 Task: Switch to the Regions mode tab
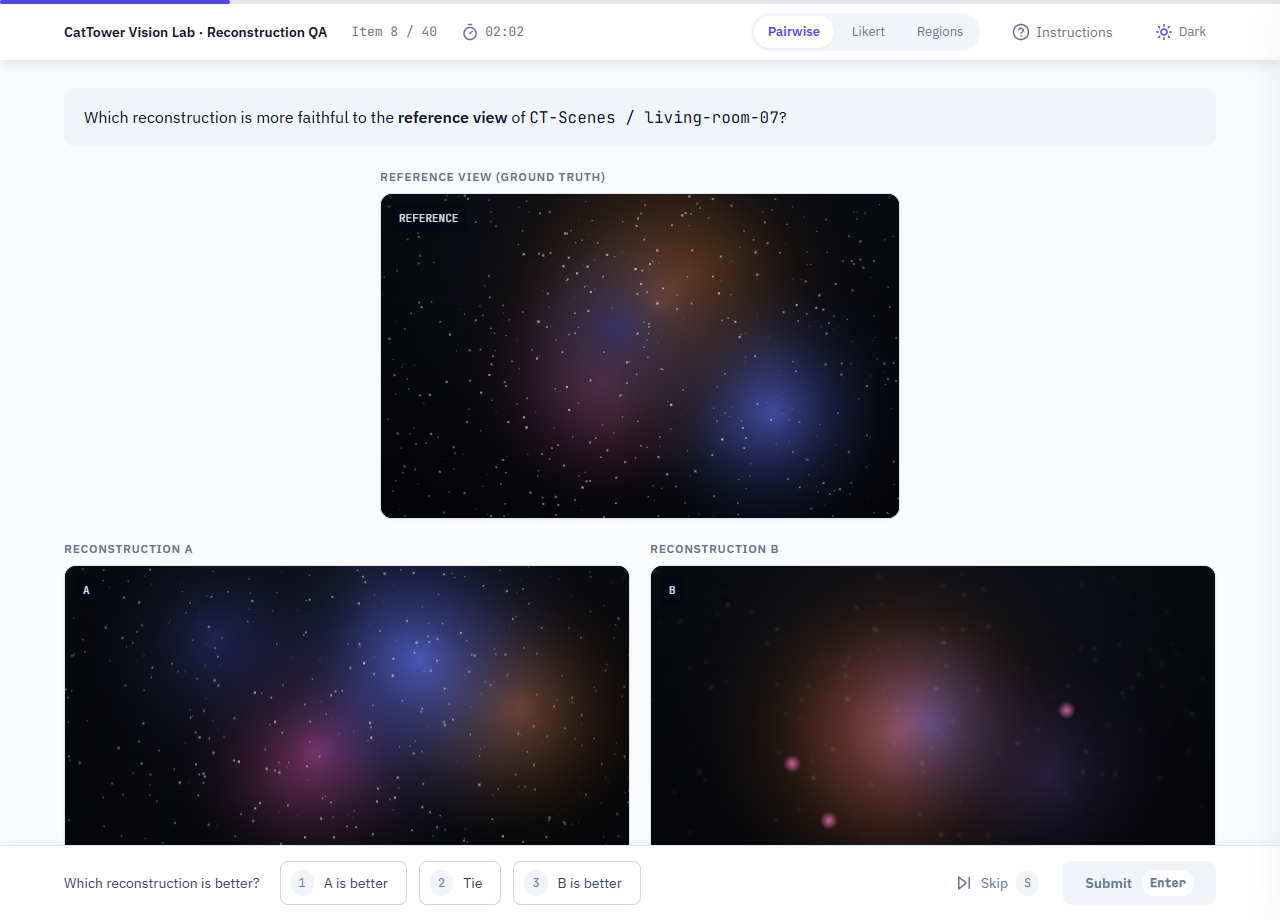pyautogui.click(x=940, y=32)
